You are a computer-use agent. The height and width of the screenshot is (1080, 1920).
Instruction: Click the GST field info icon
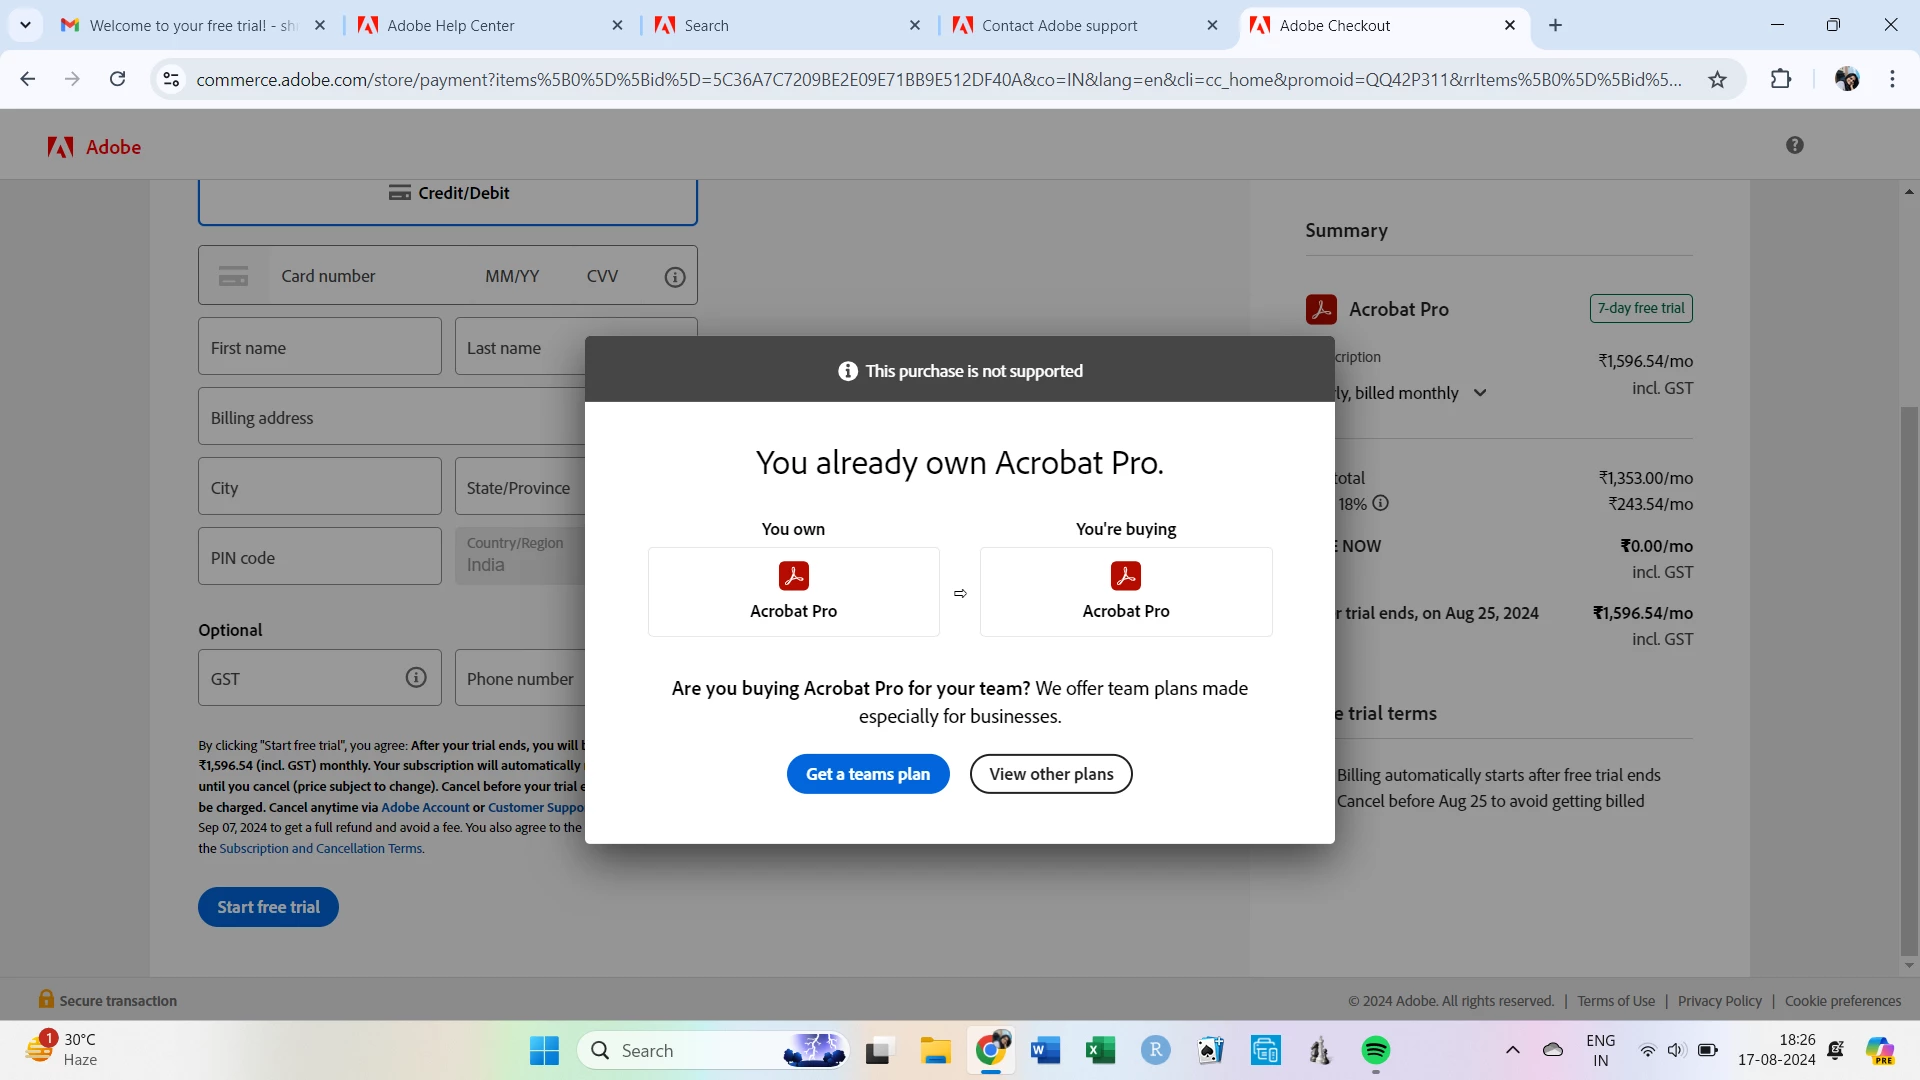point(416,678)
